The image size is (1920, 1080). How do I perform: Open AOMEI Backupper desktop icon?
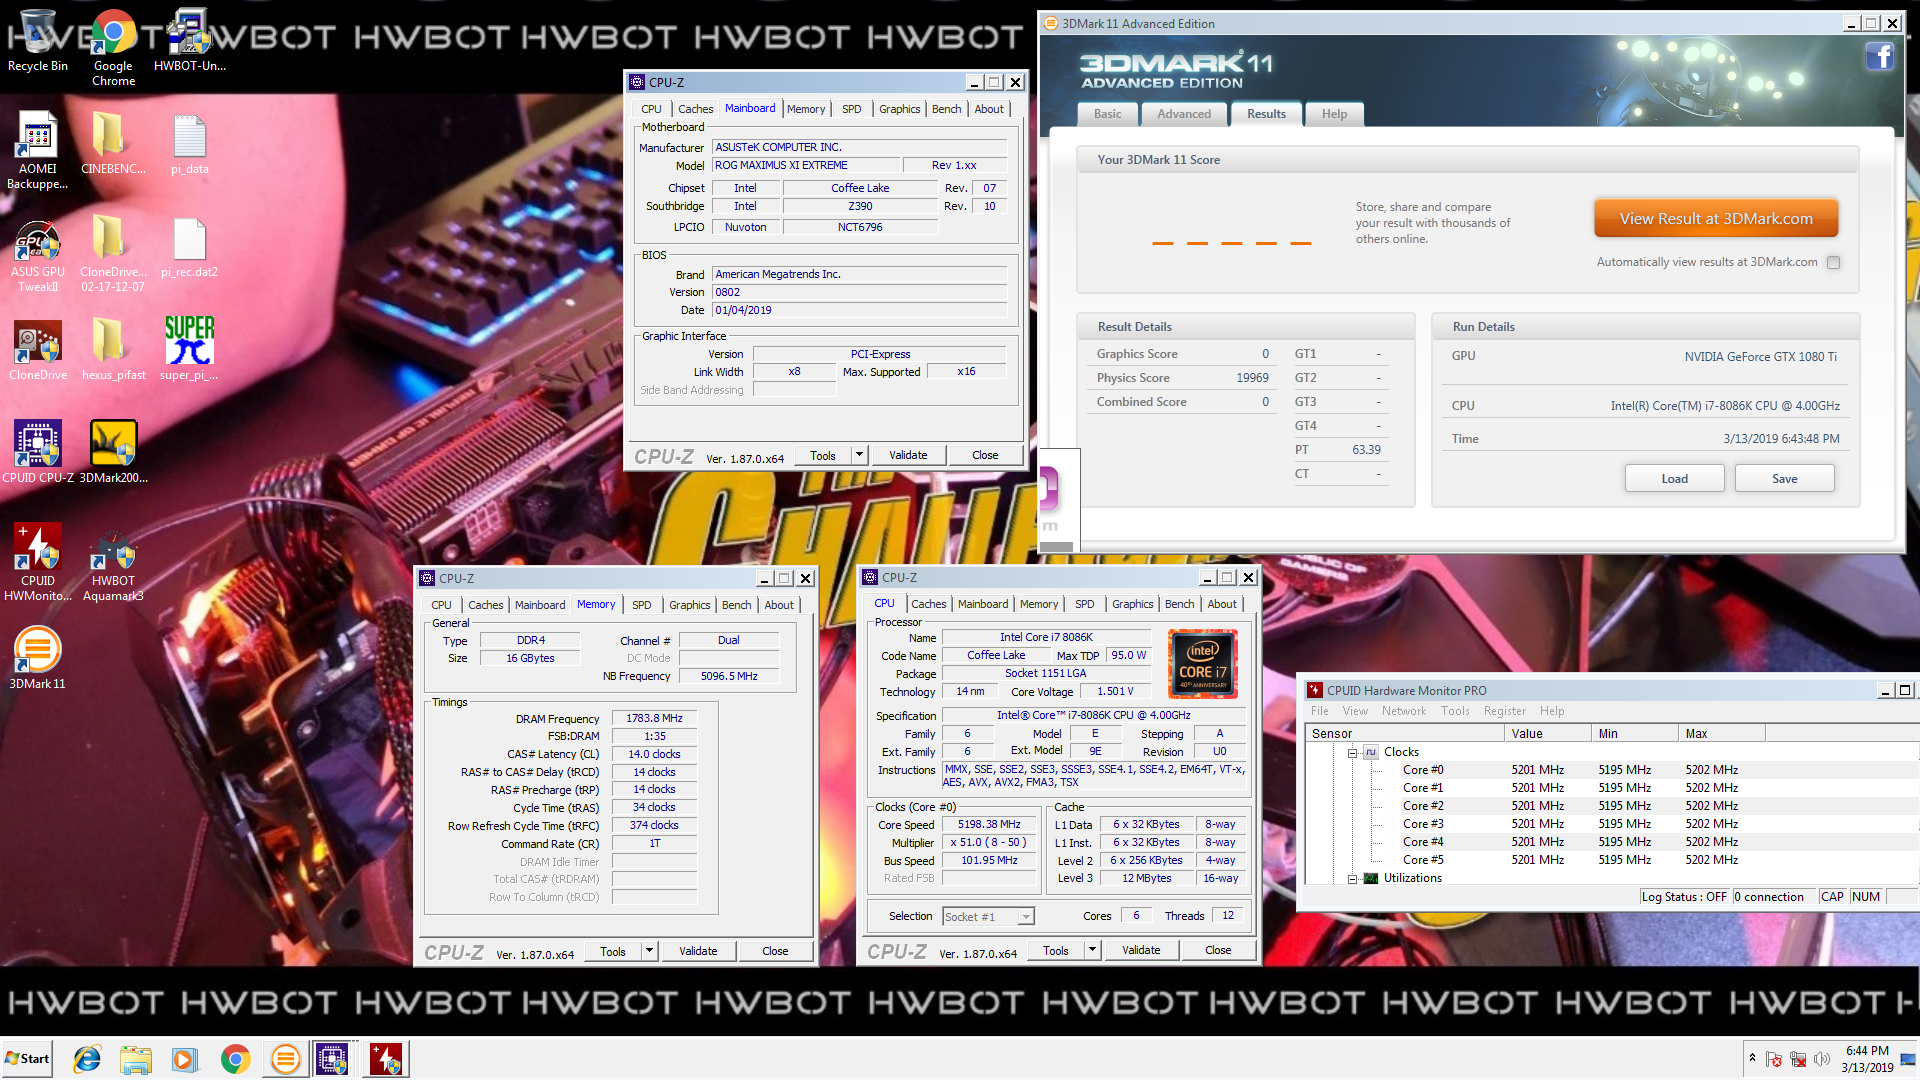(38, 150)
